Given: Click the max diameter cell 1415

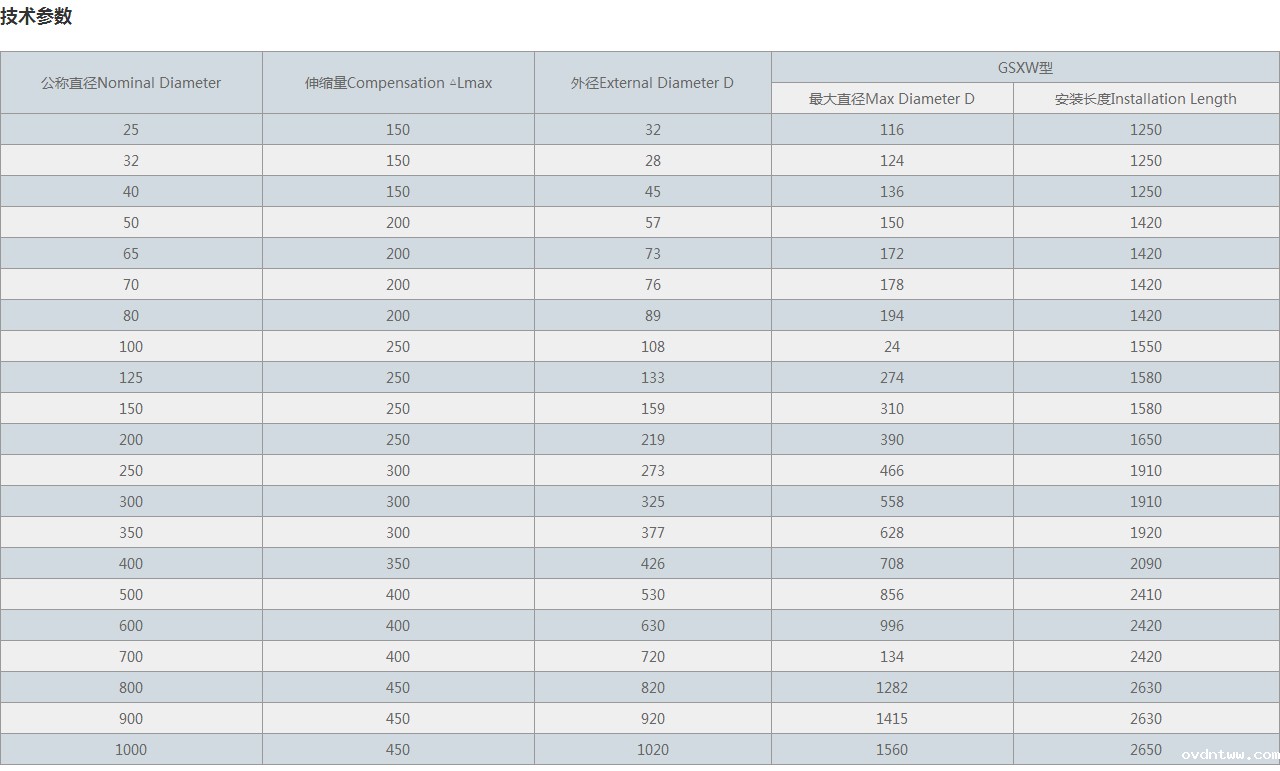Looking at the screenshot, I should point(892,719).
